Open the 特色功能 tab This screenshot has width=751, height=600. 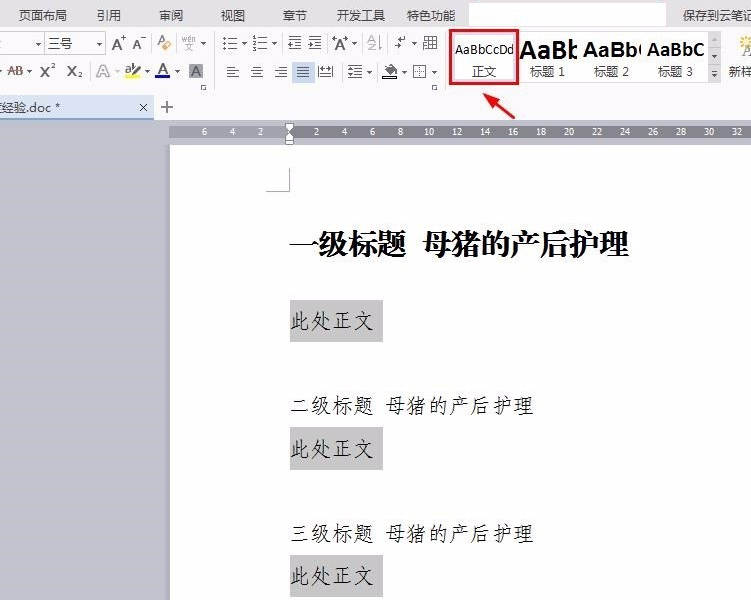[x=431, y=15]
